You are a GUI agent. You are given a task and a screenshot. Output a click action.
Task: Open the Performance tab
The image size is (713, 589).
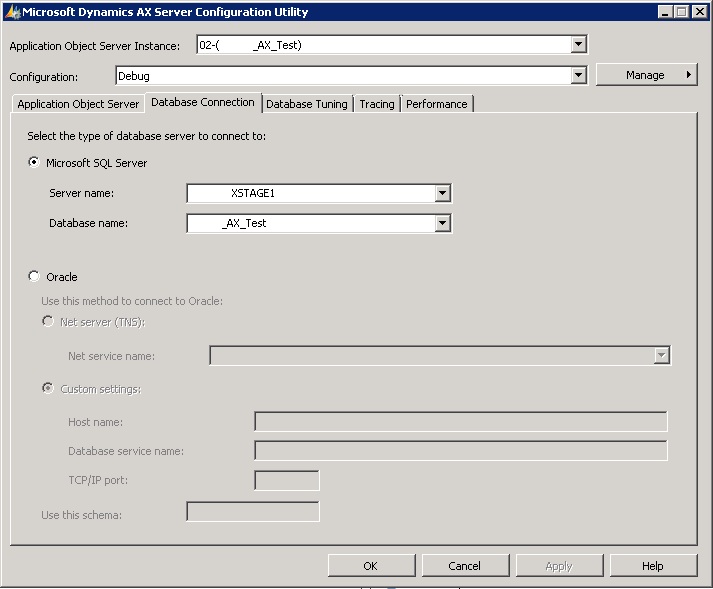point(437,104)
